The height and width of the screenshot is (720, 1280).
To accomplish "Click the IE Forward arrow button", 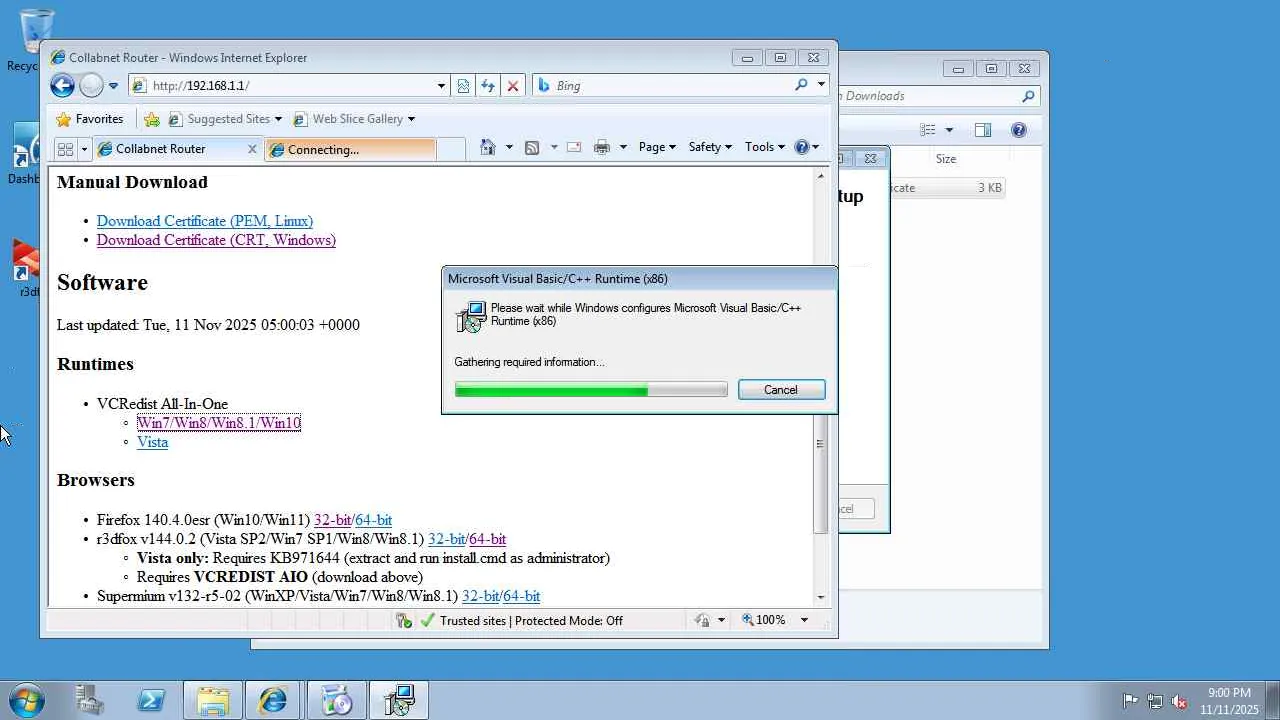I will pyautogui.click(x=91, y=86).
